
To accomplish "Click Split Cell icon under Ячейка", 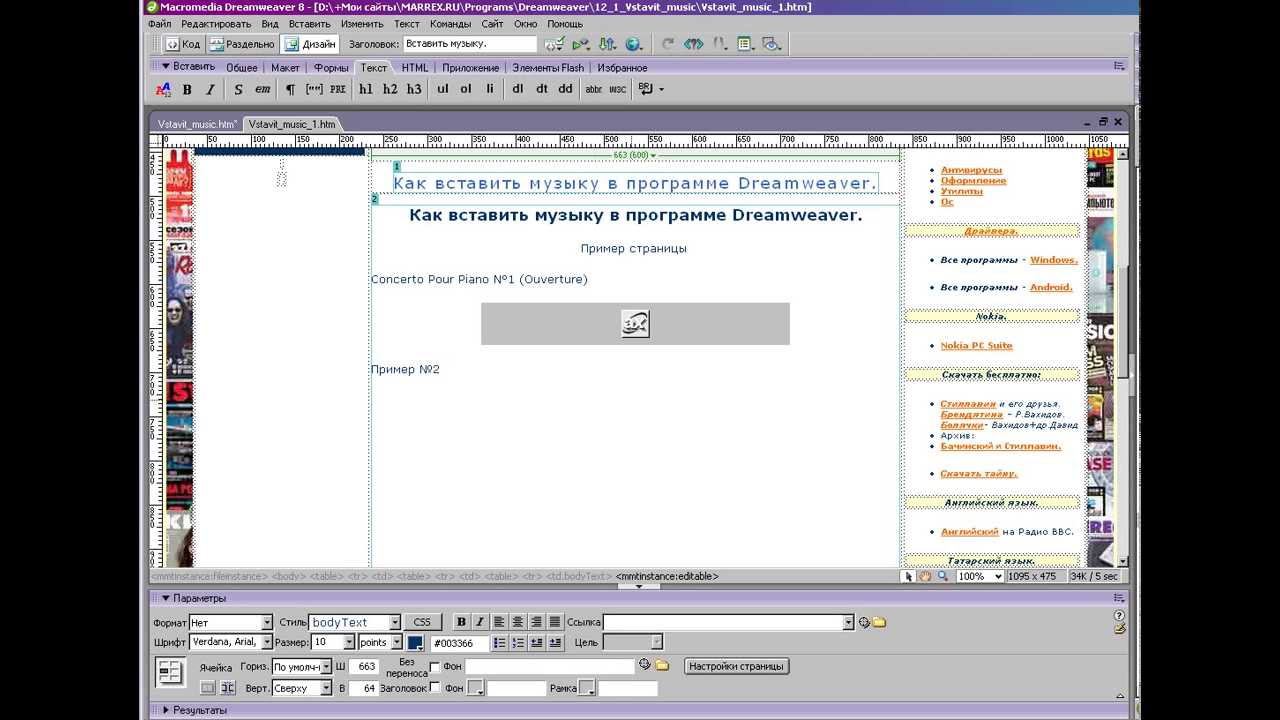I will point(227,688).
